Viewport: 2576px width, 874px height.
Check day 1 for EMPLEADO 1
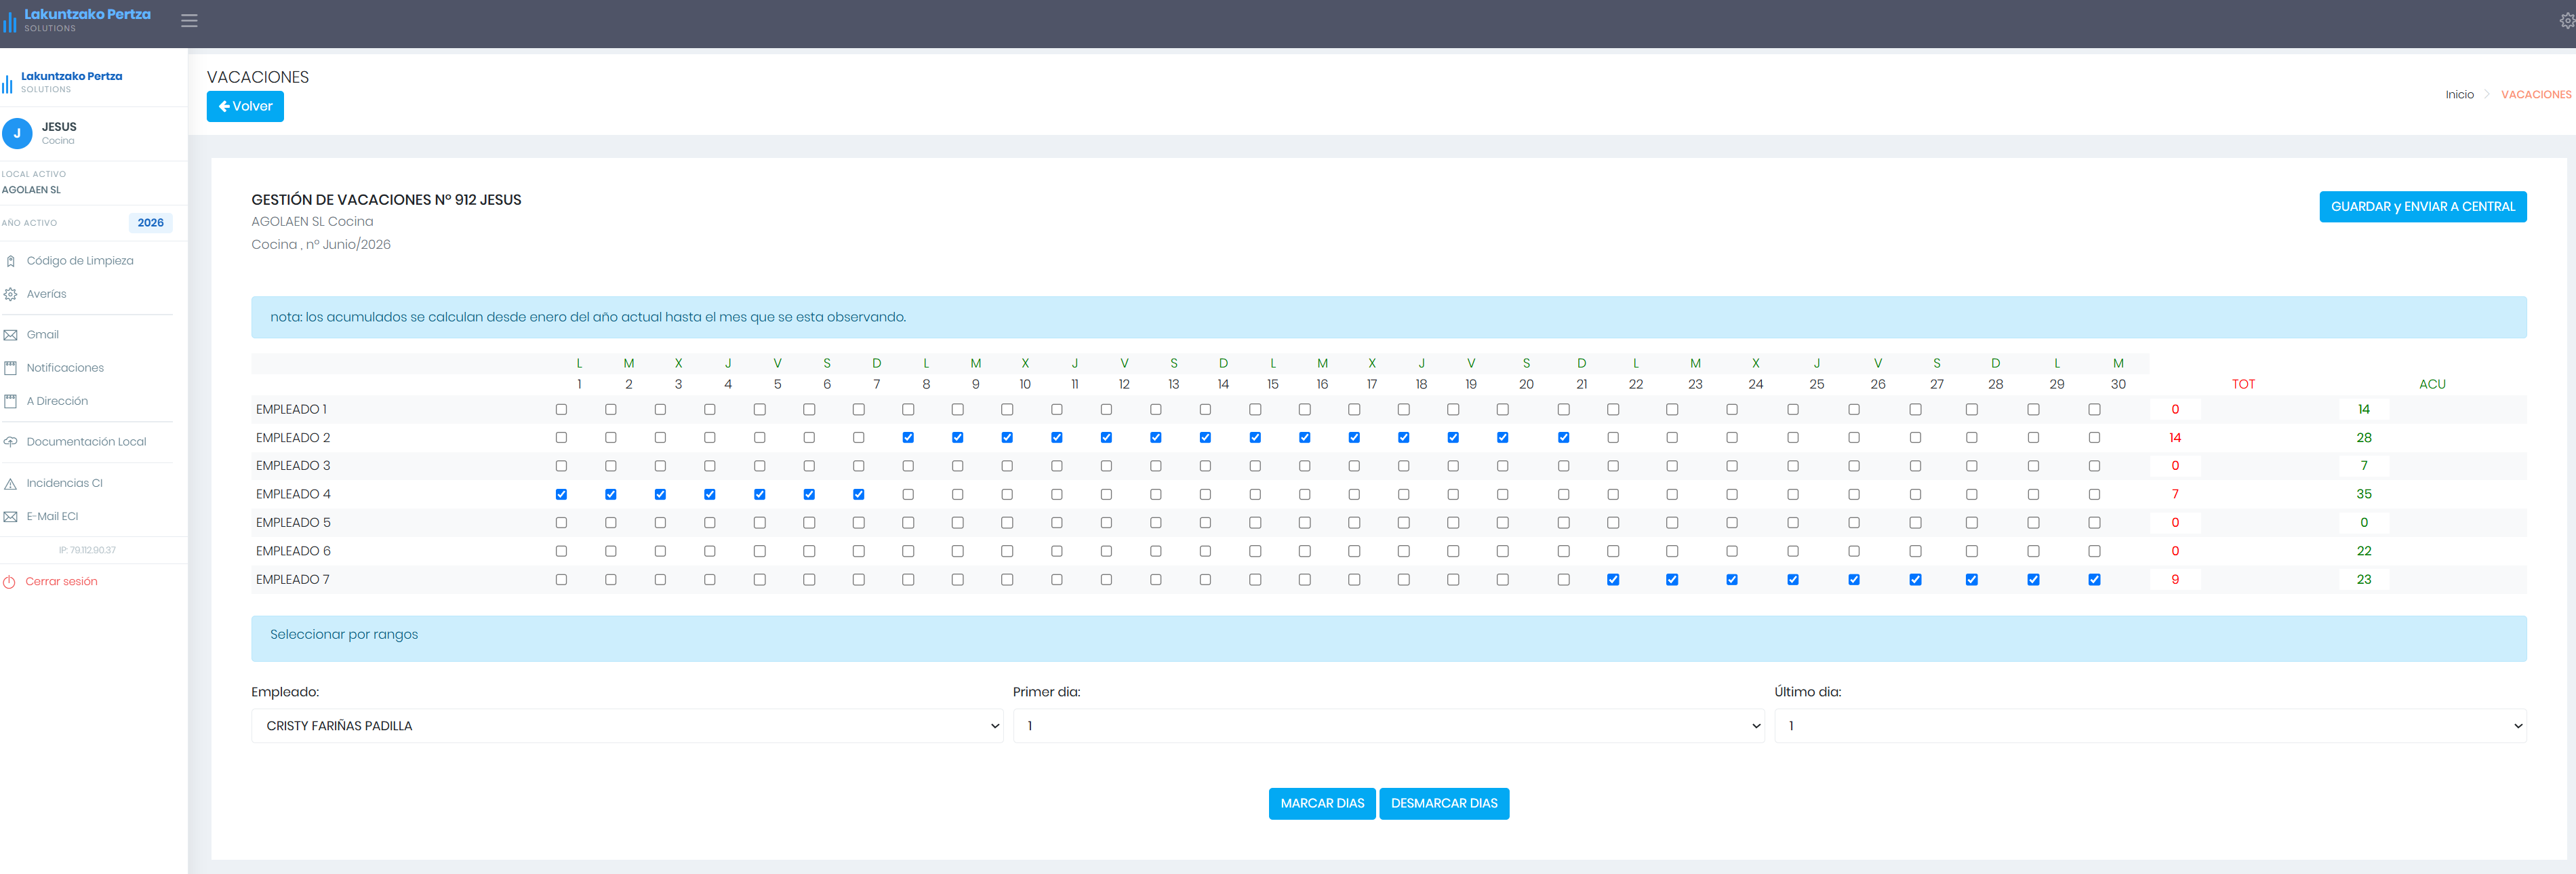(x=561, y=410)
